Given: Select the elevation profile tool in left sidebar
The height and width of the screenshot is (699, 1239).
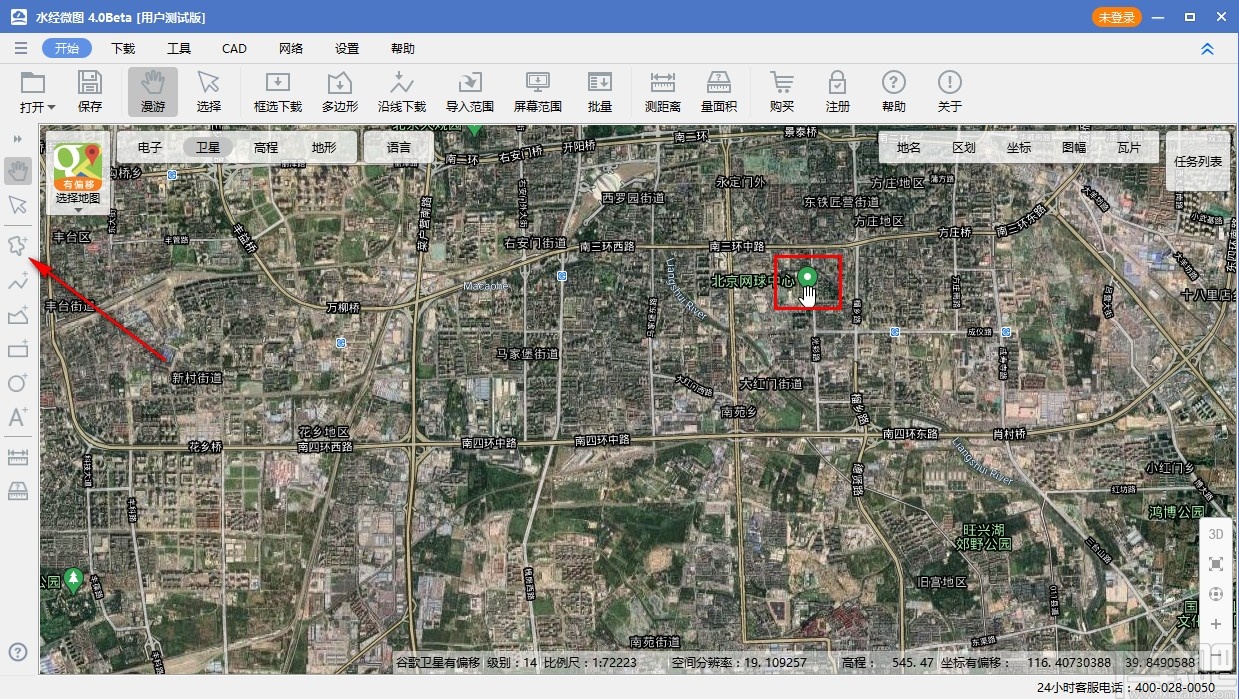Looking at the screenshot, I should click(x=18, y=316).
